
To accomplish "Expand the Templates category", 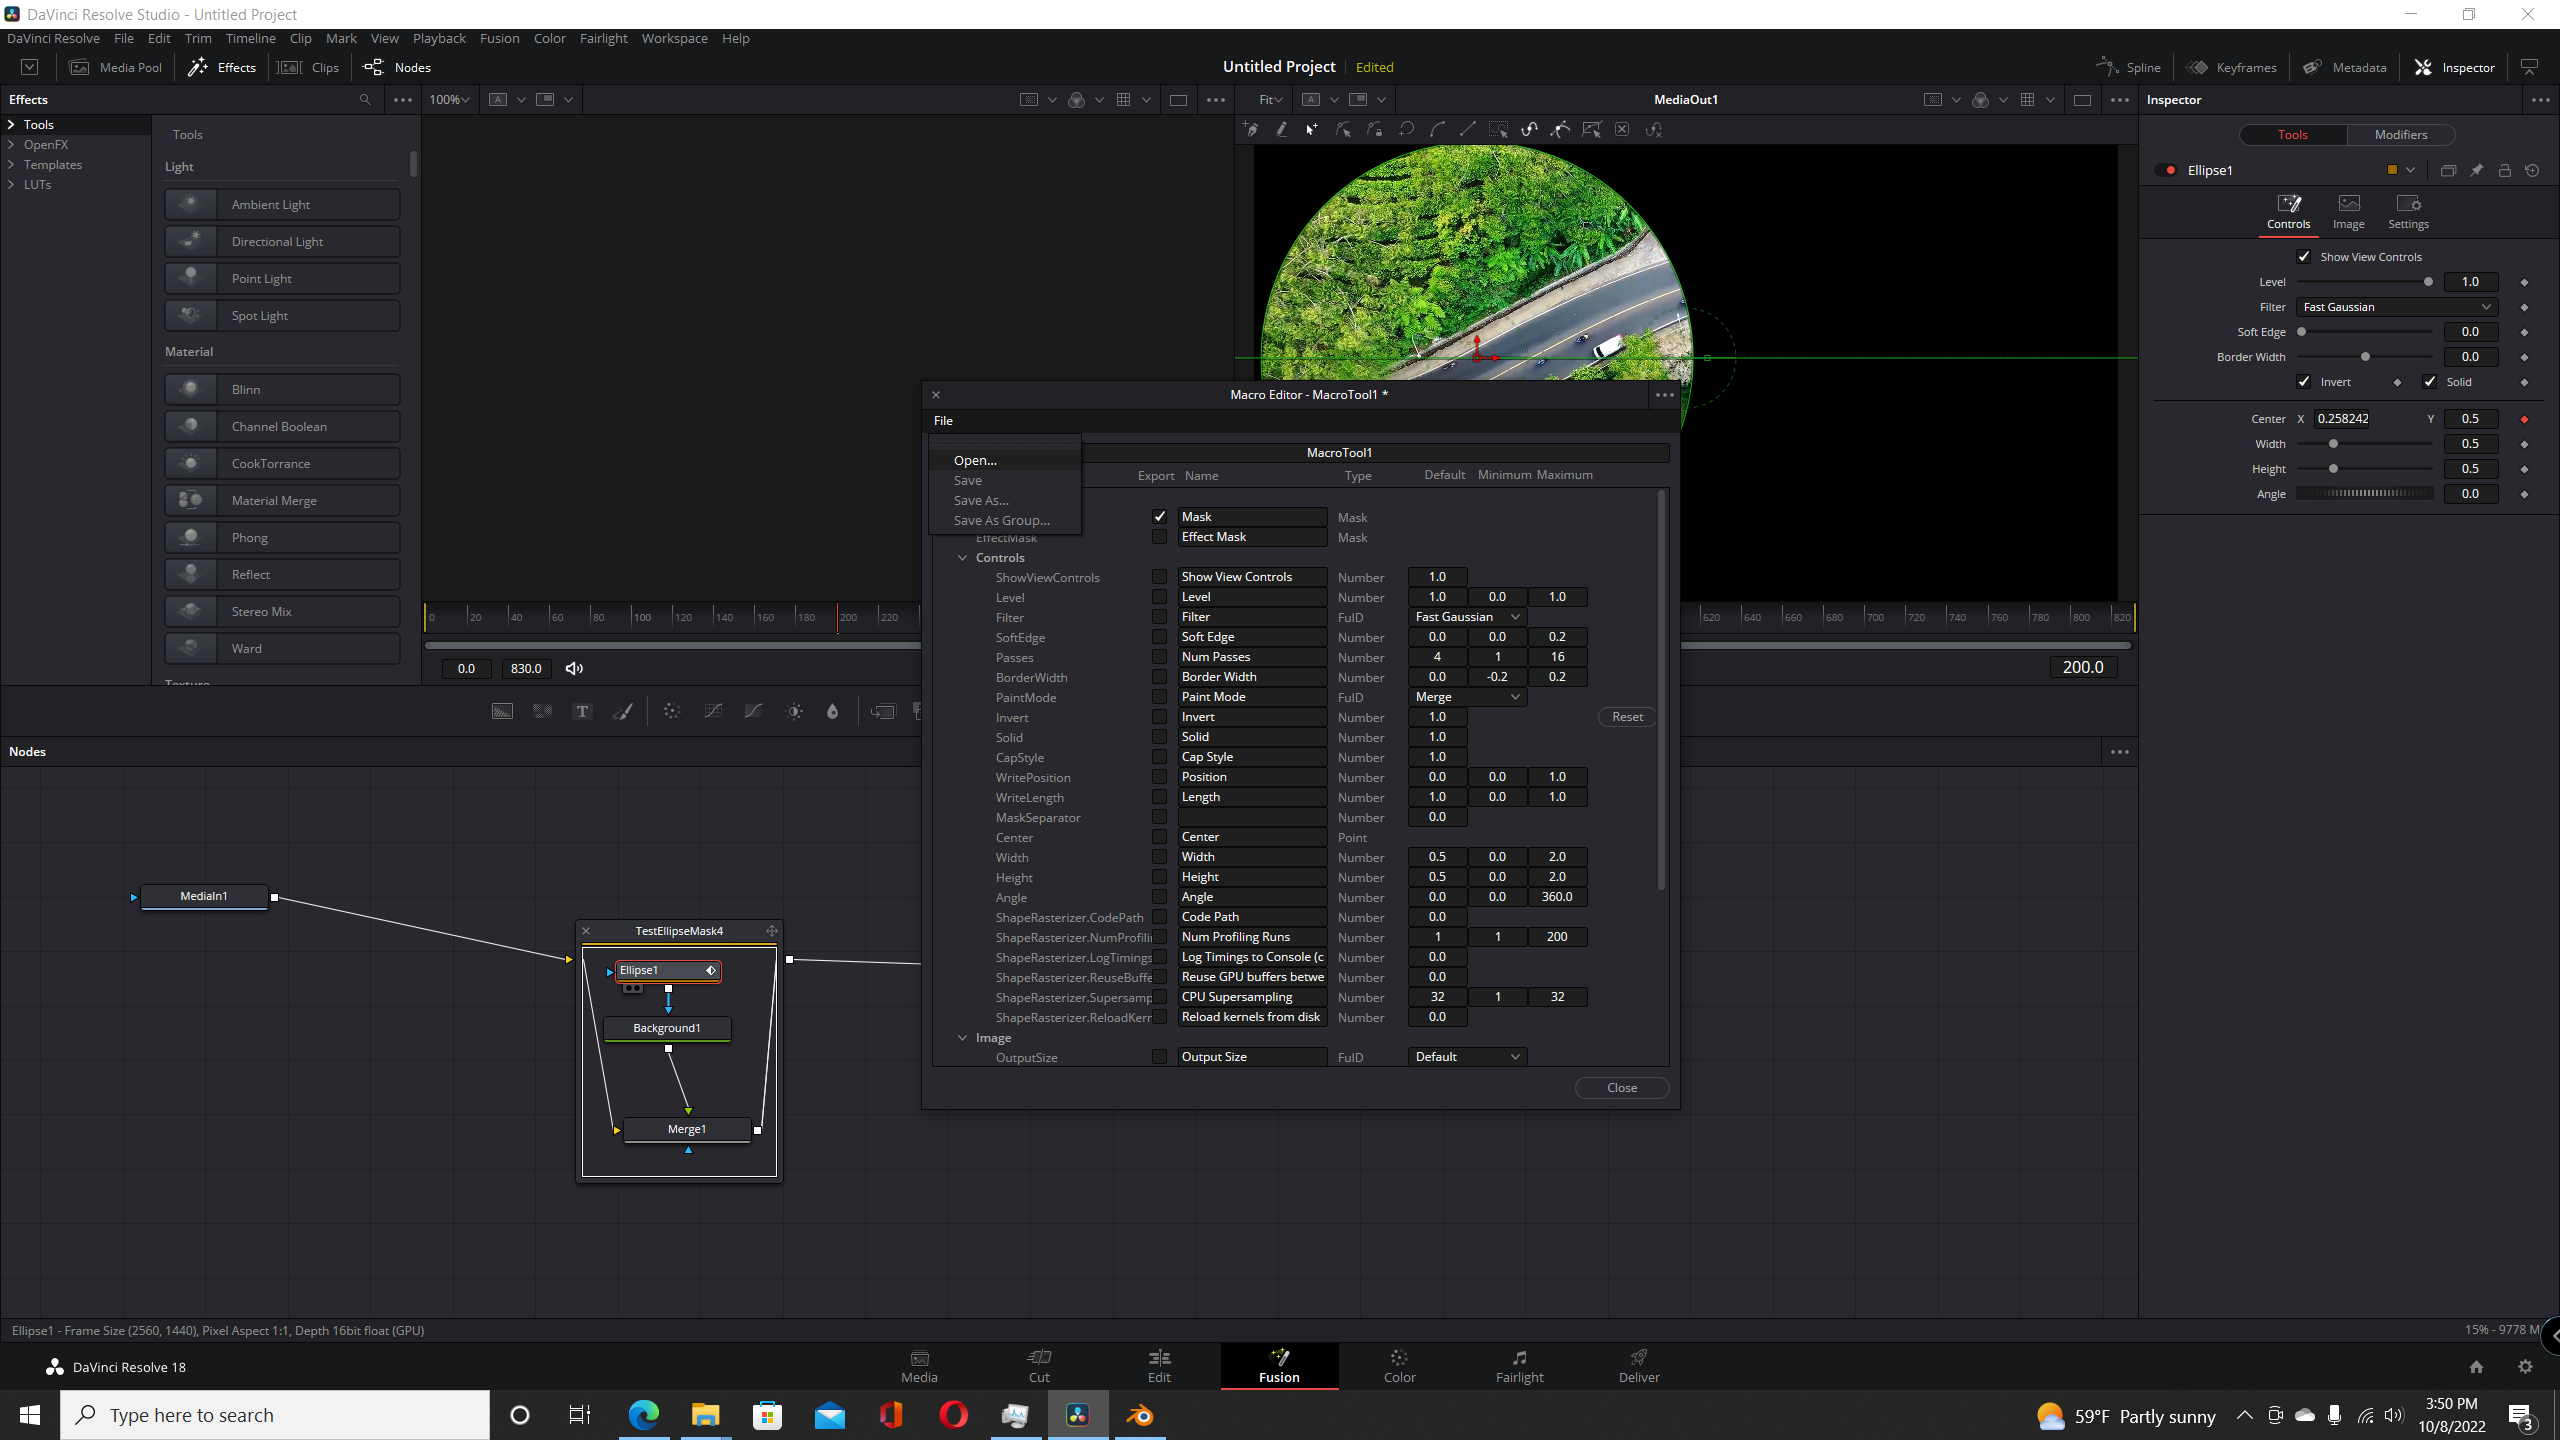I will point(12,165).
